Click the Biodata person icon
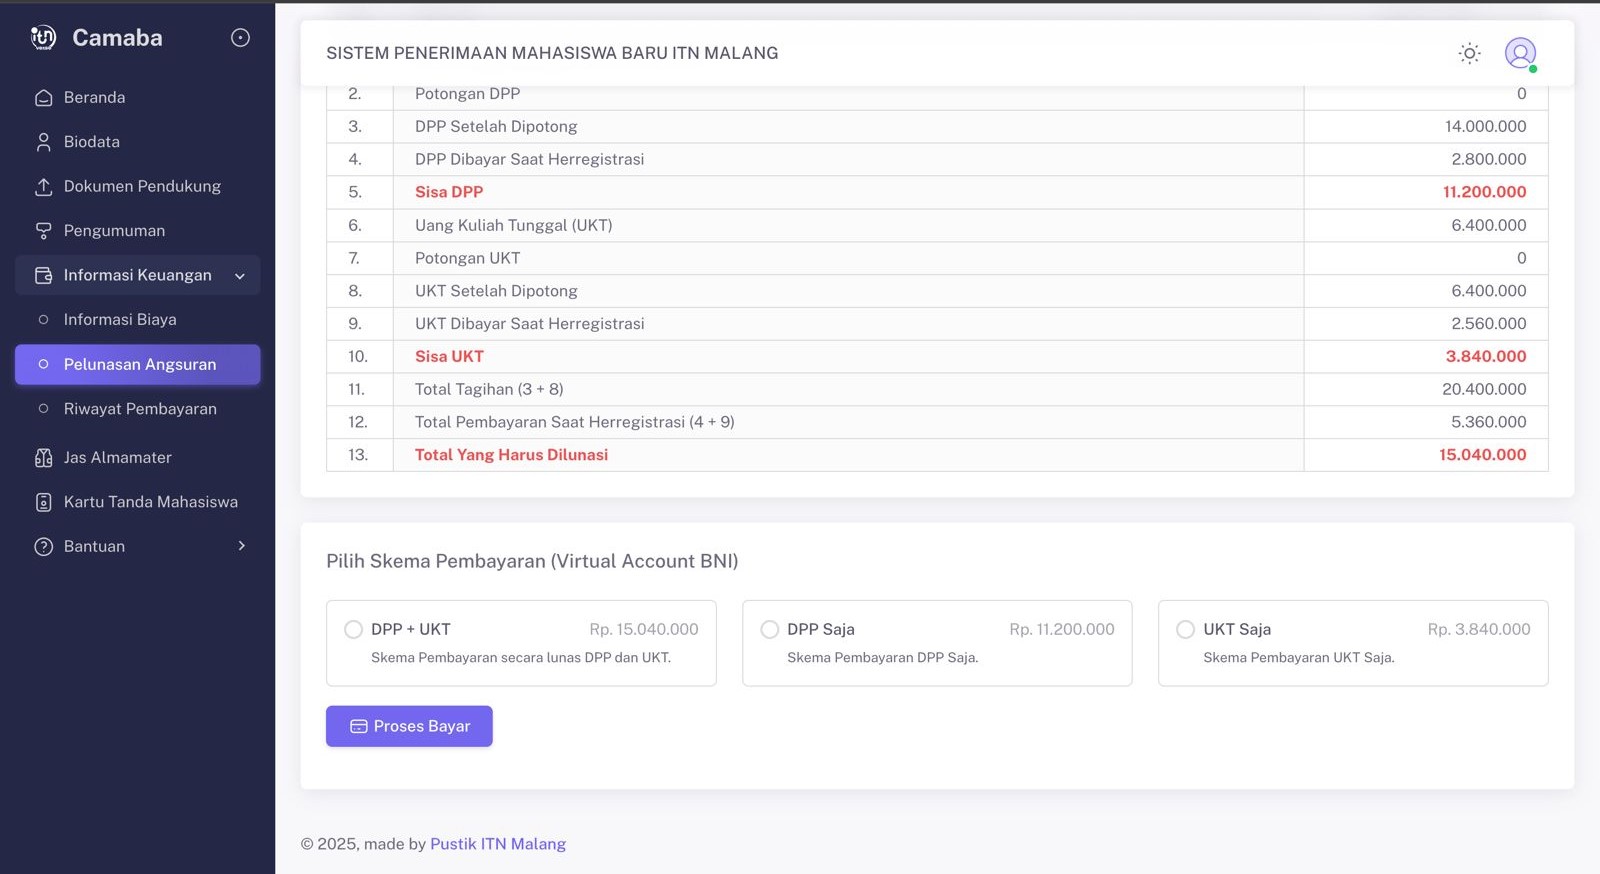 pyautogui.click(x=43, y=142)
